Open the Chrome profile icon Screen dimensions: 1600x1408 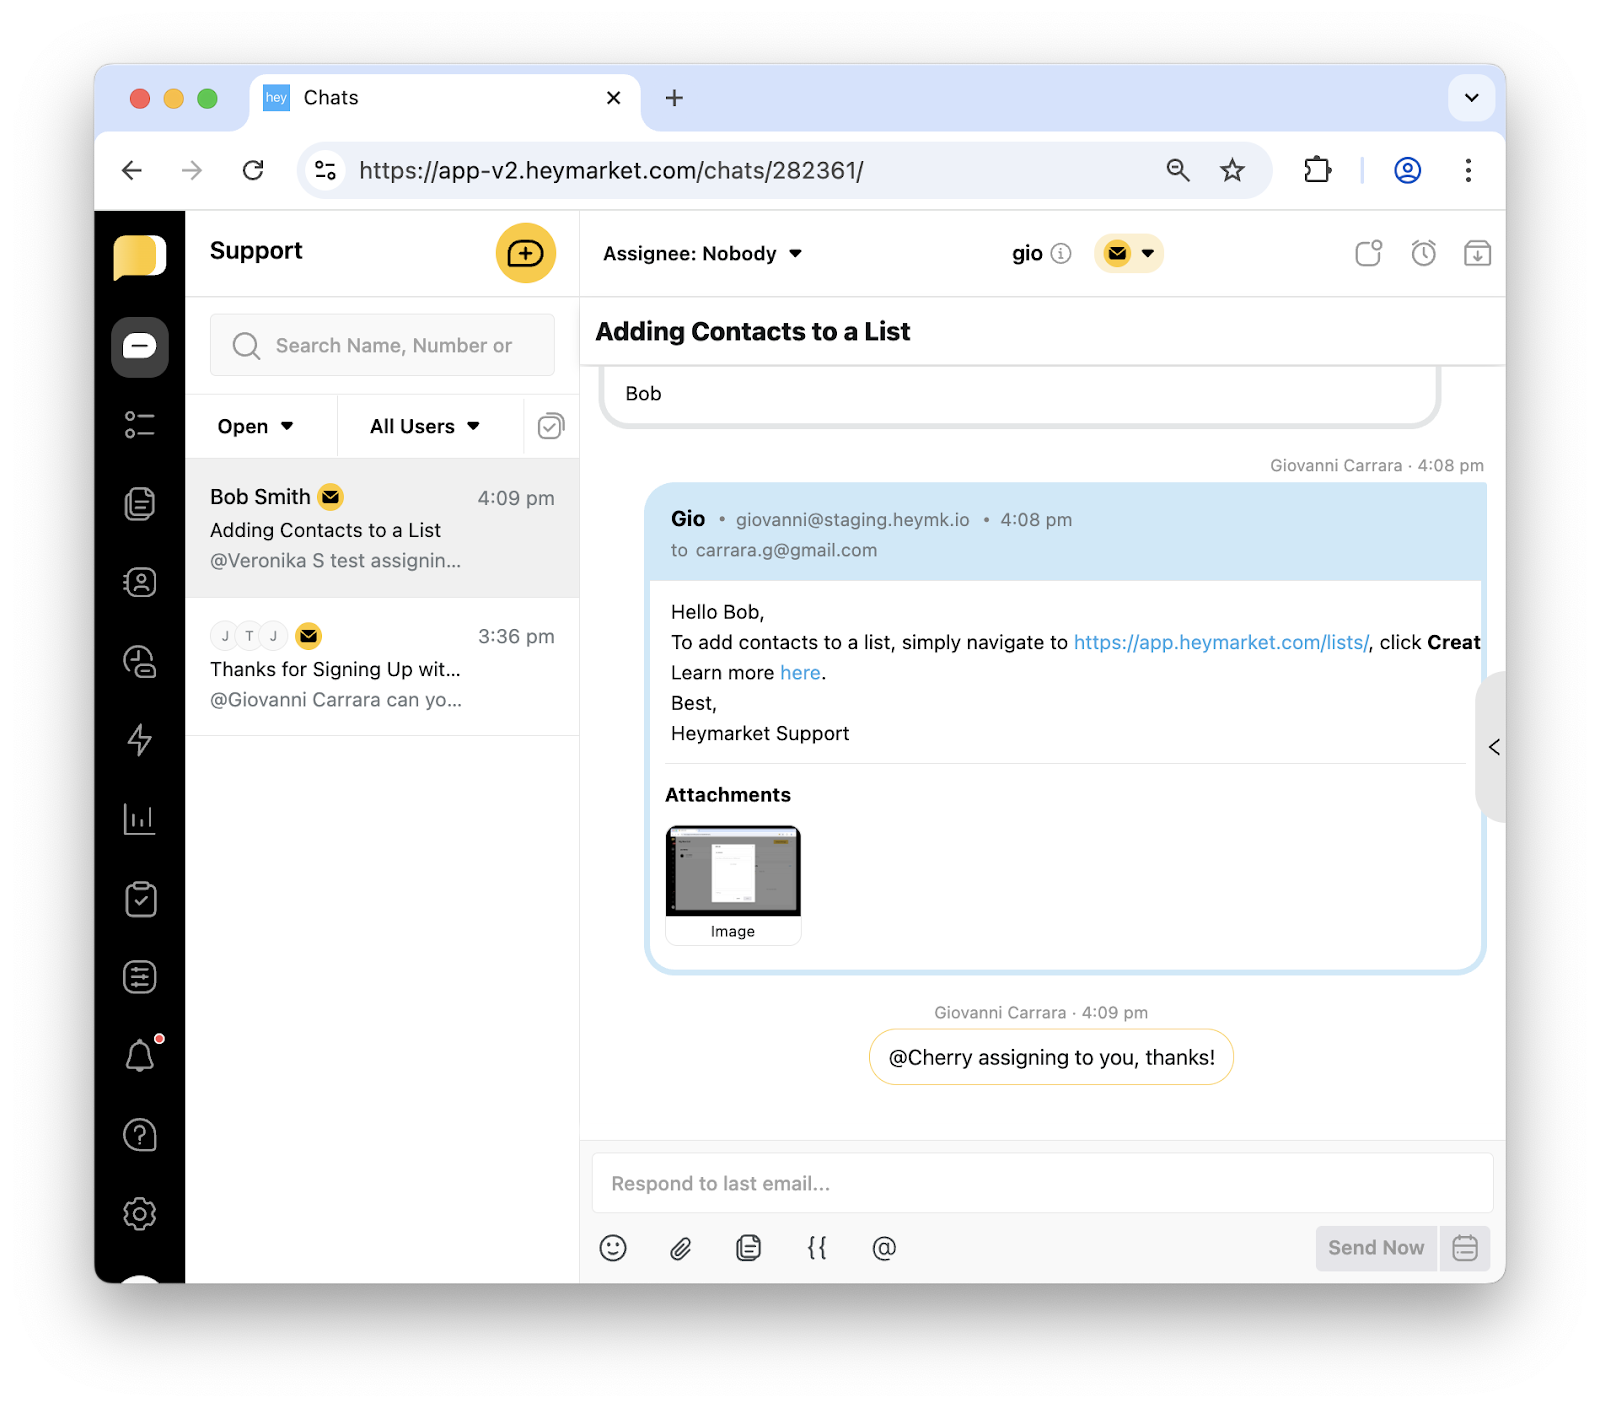coord(1407,170)
